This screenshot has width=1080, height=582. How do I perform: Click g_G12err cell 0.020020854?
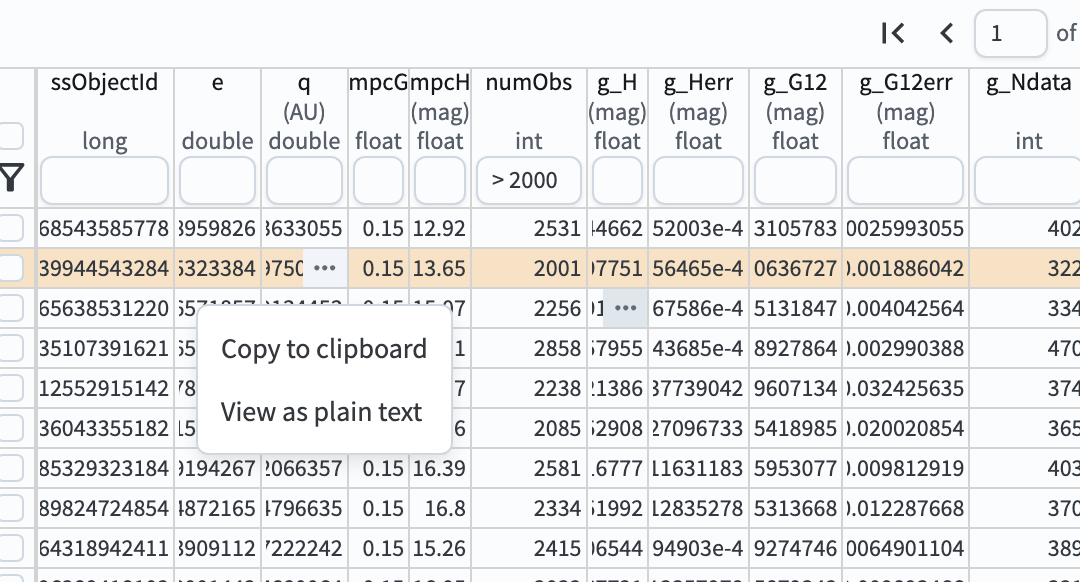click(x=905, y=428)
